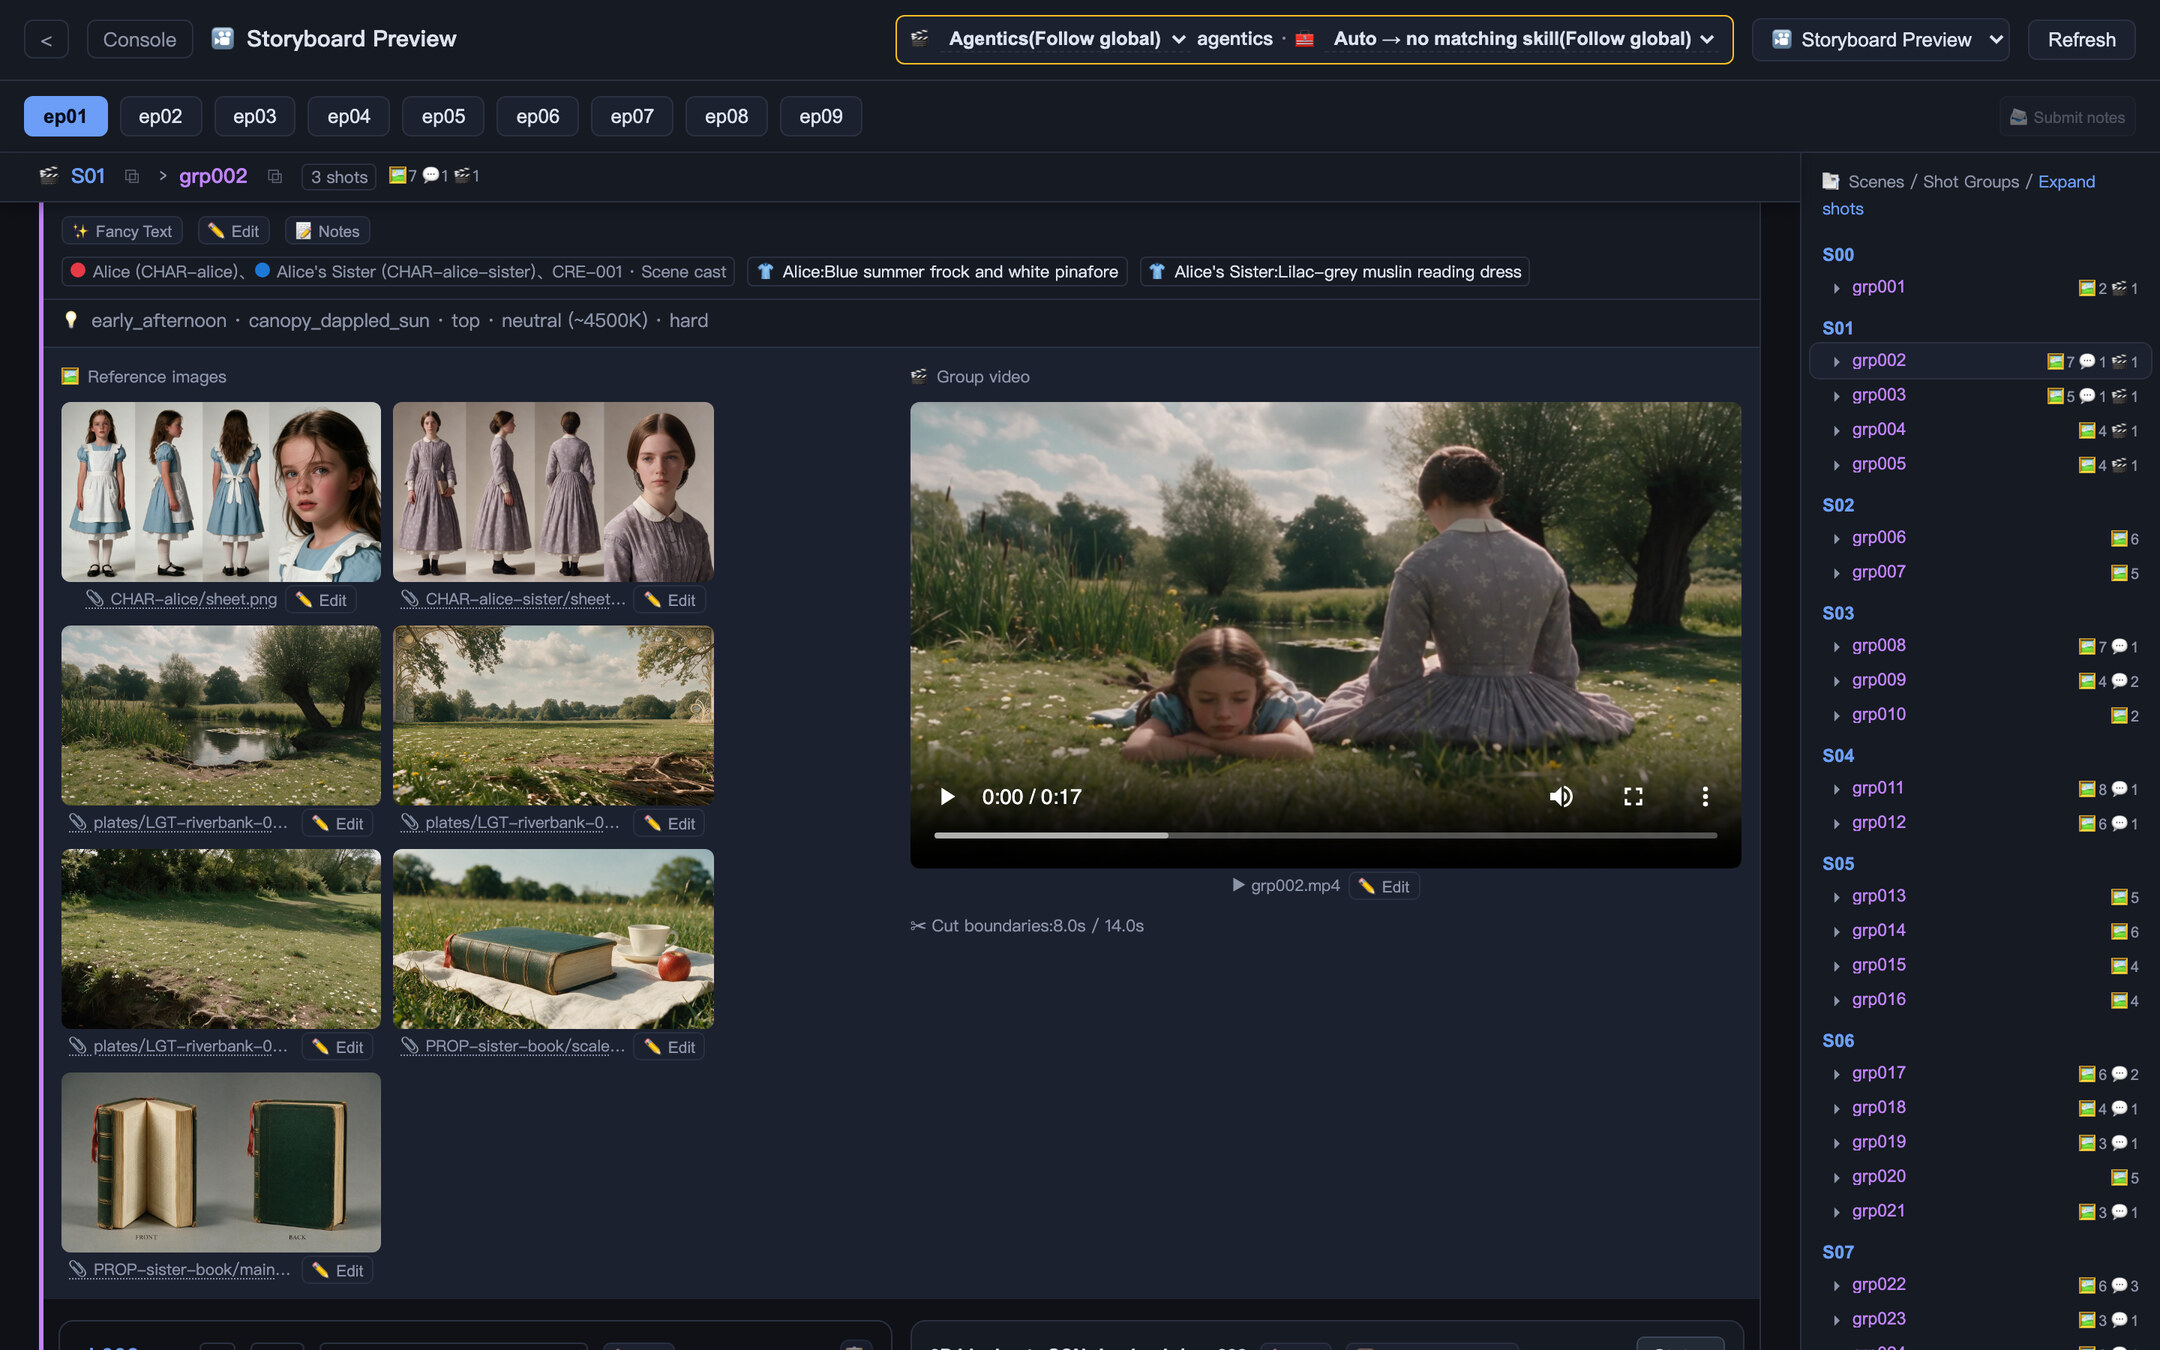The image size is (2160, 1350).
Task: Open the Auto no matching skill dropdown
Action: pyautogui.click(x=1524, y=39)
